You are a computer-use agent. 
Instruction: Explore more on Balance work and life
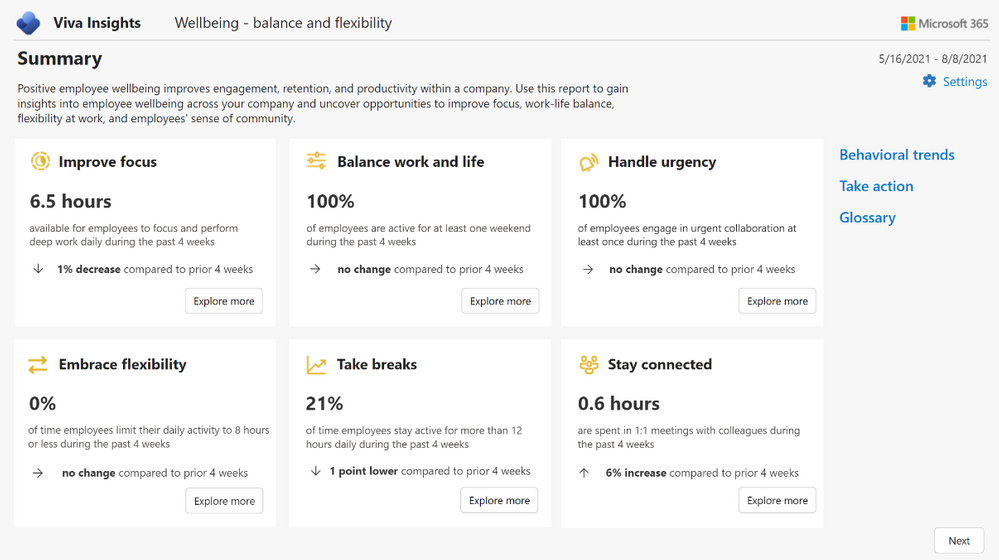click(500, 301)
